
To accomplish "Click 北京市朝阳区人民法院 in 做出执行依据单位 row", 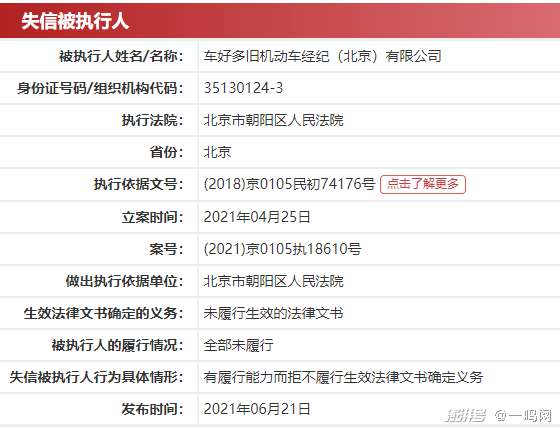I will click(274, 281).
